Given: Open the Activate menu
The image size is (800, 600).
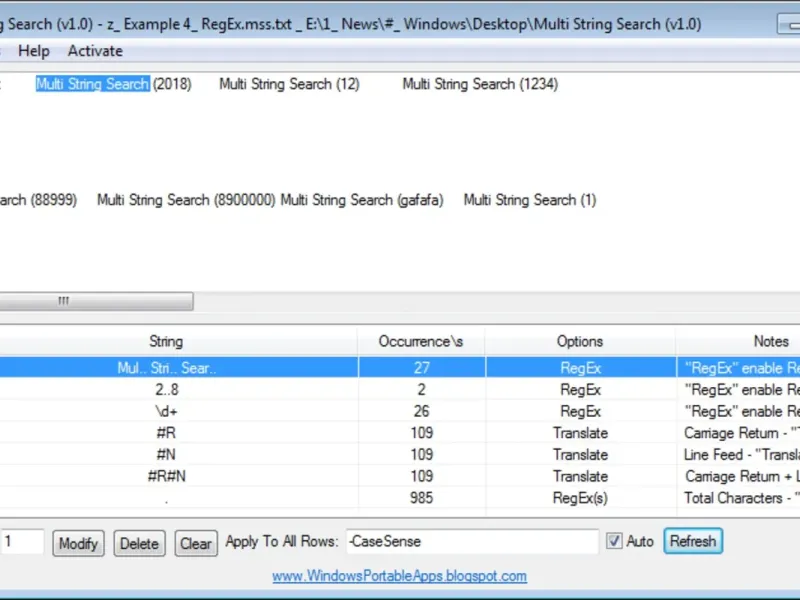Looking at the screenshot, I should [x=95, y=51].
